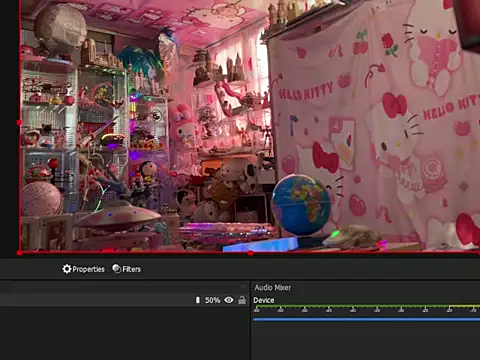Click the blue Device volume slider
Viewport: 480px width, 360px height.
pos(366,319)
